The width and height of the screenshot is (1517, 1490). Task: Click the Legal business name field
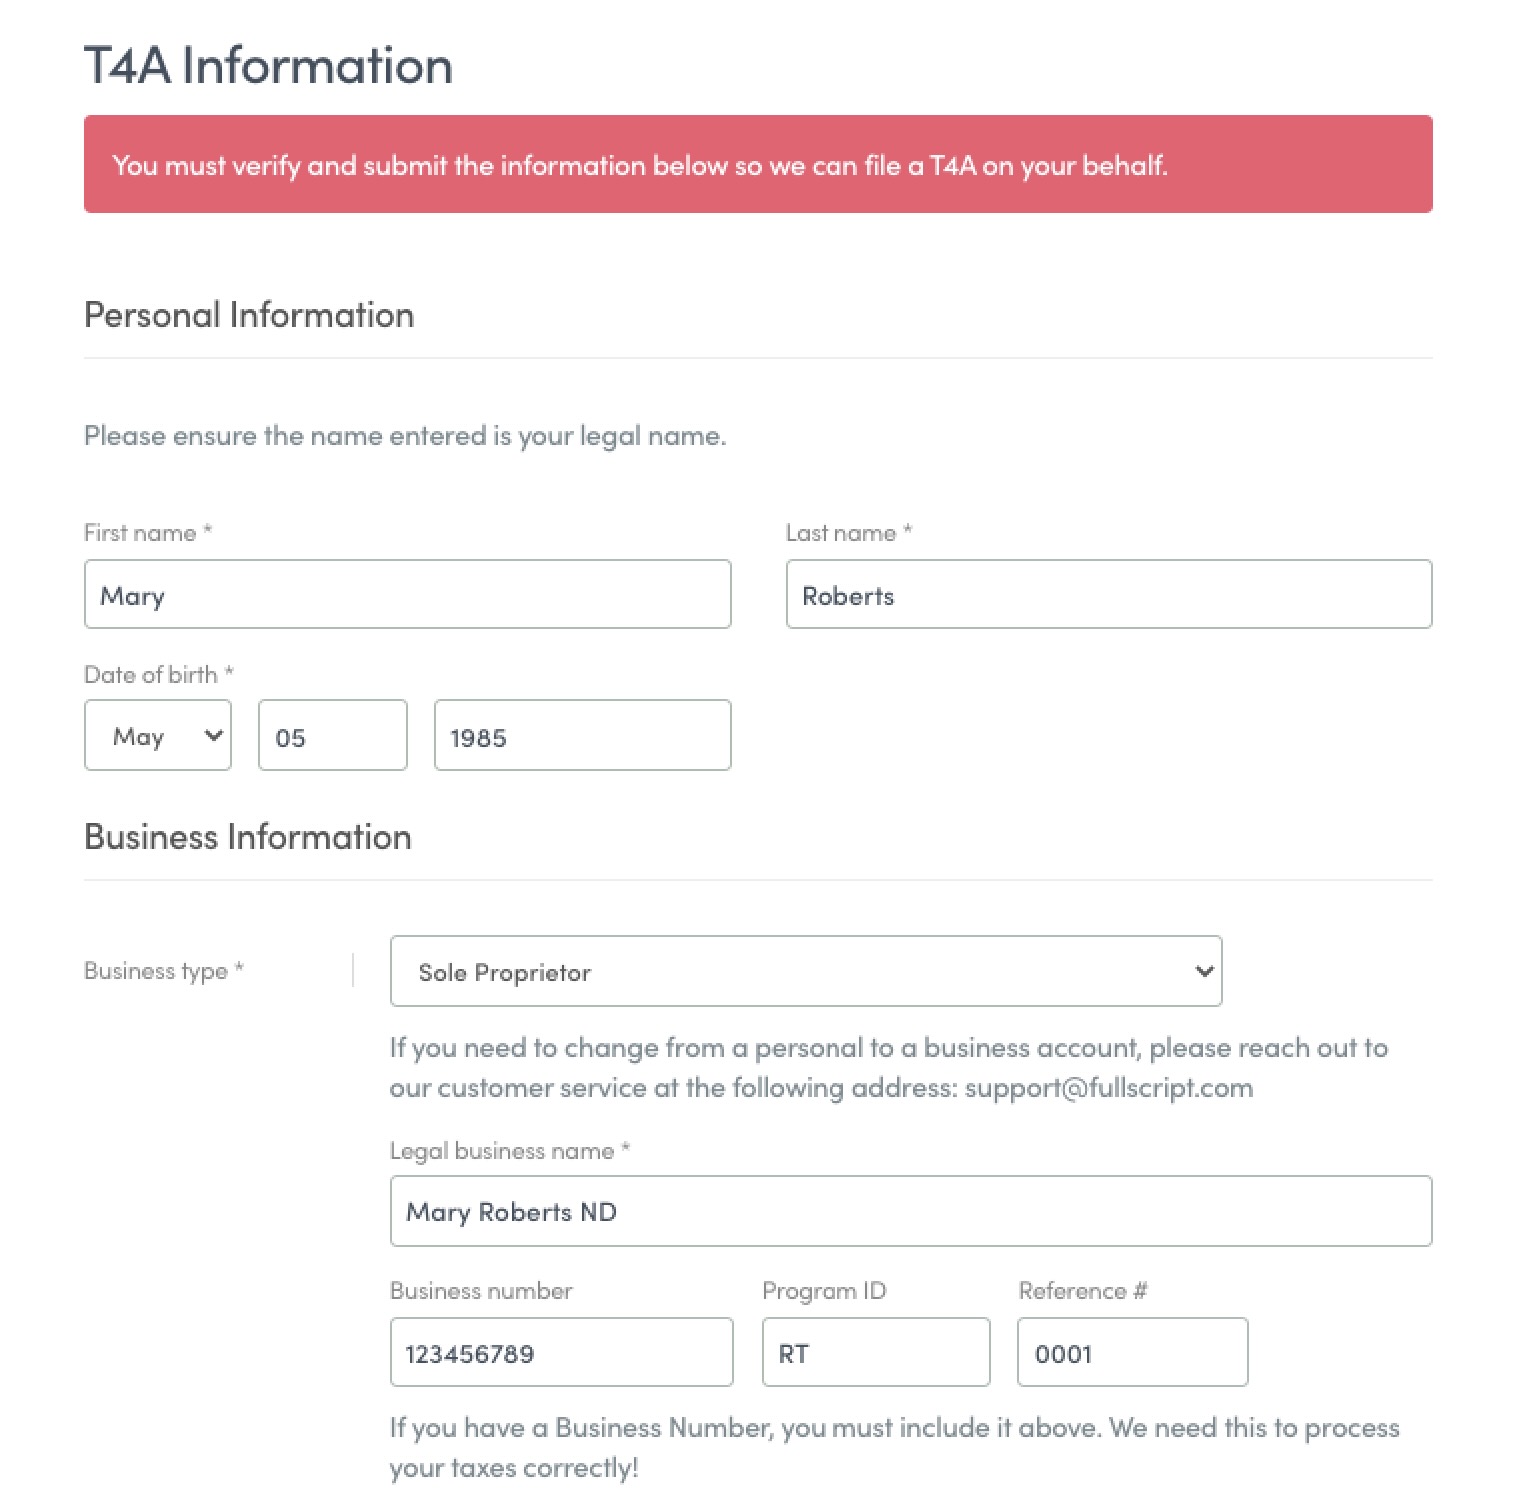pos(911,1211)
